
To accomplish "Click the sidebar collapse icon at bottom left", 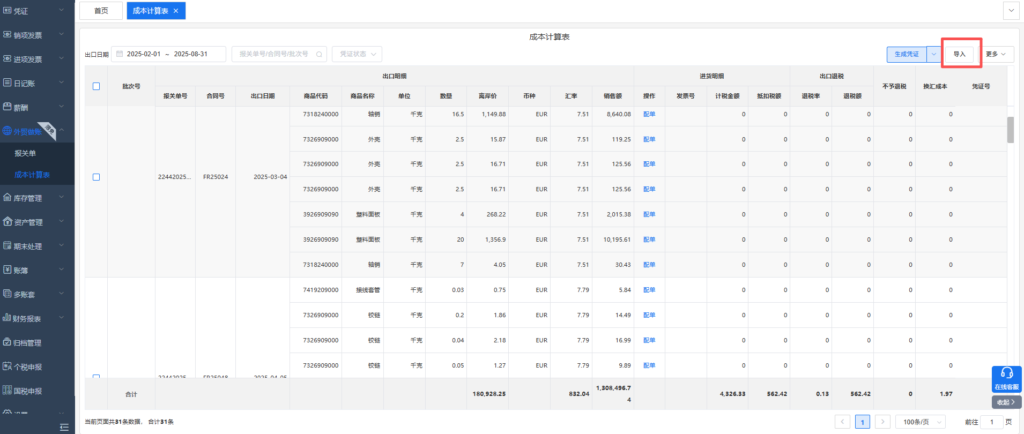I will [64, 427].
